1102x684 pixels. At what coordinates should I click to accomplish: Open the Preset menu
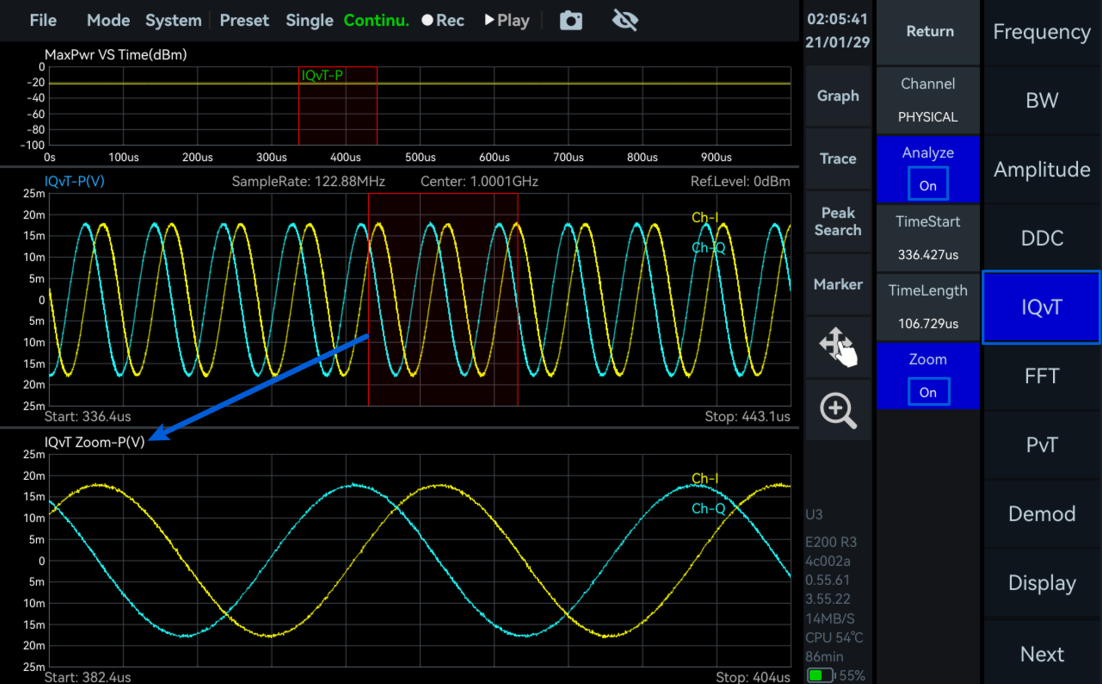coord(244,20)
